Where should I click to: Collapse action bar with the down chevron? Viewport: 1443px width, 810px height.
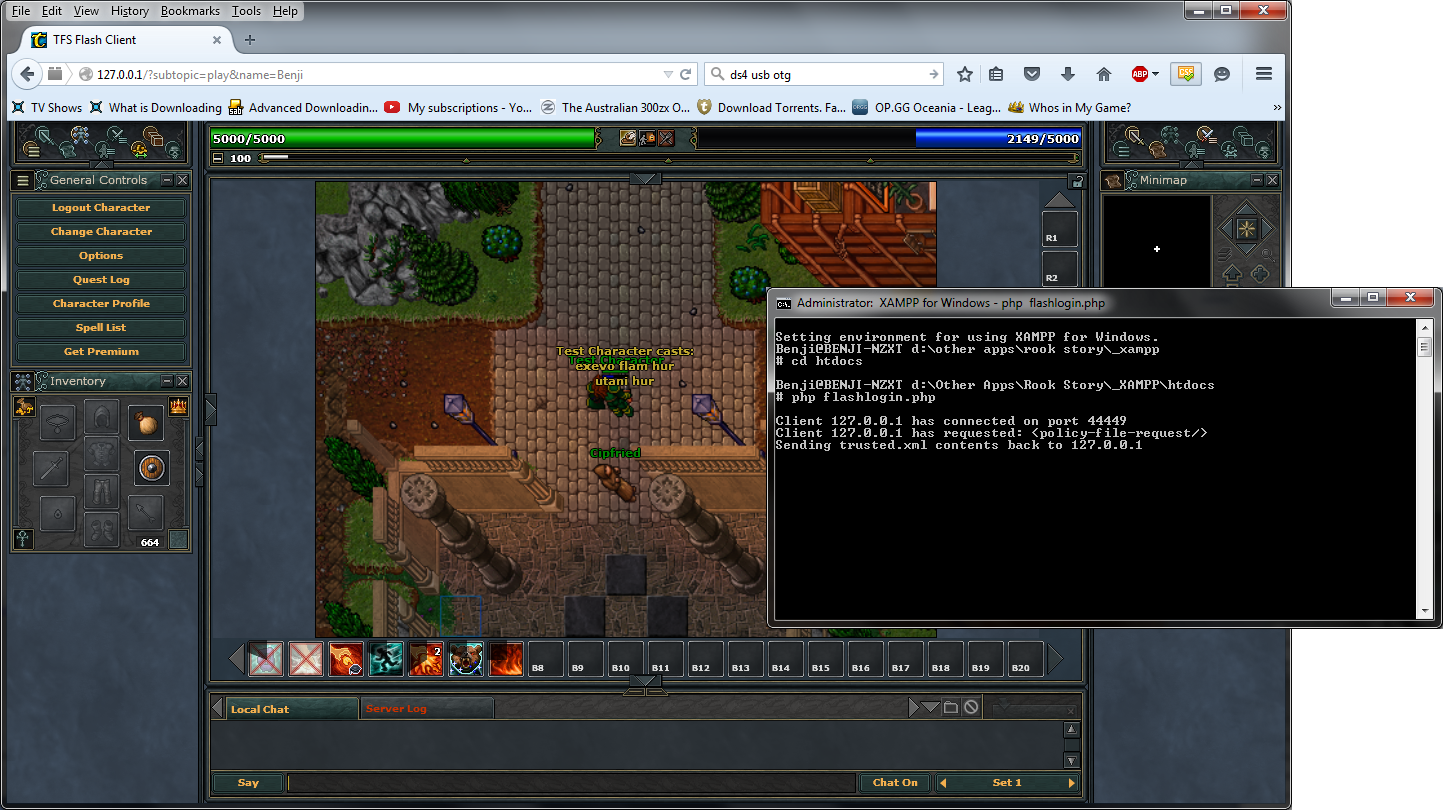pyautogui.click(x=645, y=681)
